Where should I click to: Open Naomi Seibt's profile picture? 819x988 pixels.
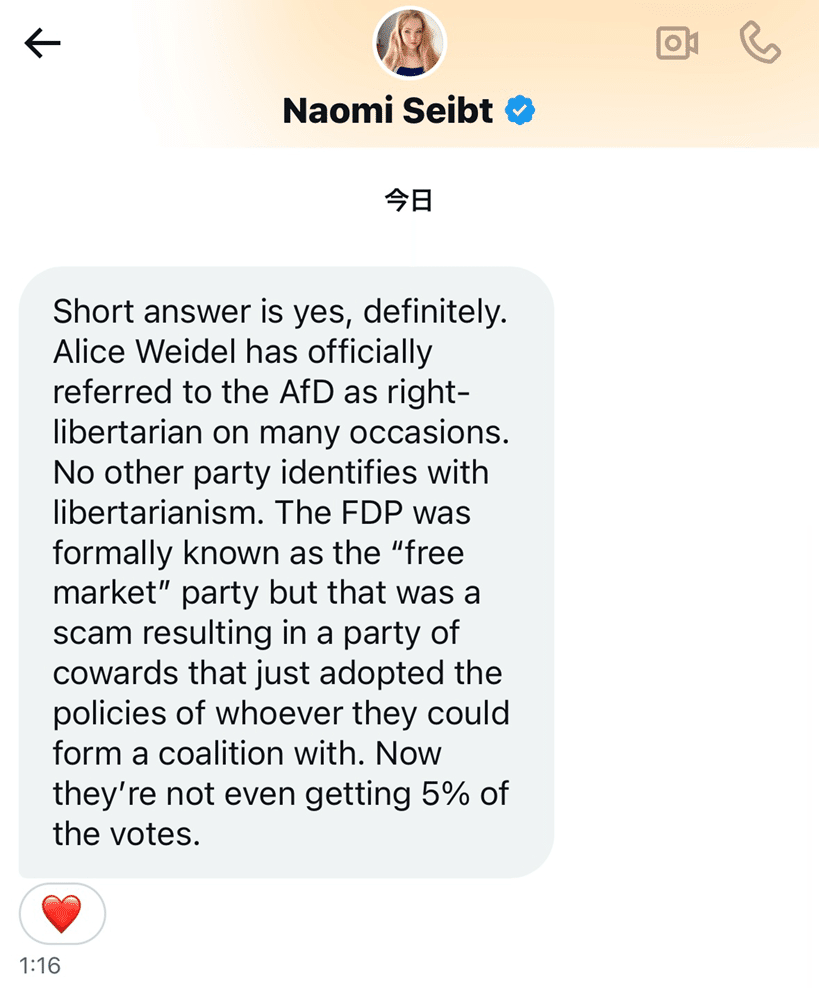pyautogui.click(x=409, y=42)
